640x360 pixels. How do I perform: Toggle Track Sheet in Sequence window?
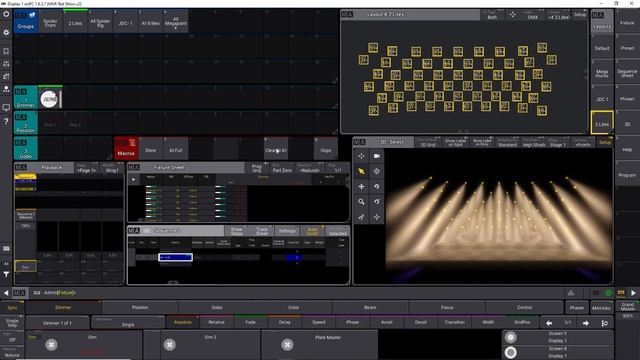pos(262,231)
